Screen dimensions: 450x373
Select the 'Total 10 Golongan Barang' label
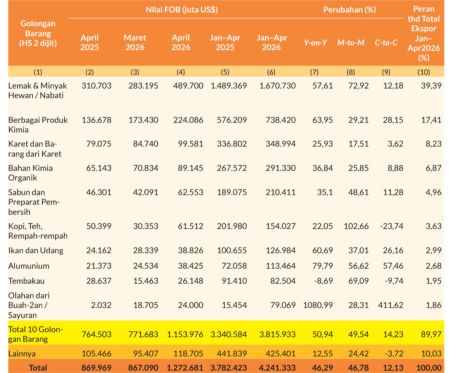click(35, 334)
